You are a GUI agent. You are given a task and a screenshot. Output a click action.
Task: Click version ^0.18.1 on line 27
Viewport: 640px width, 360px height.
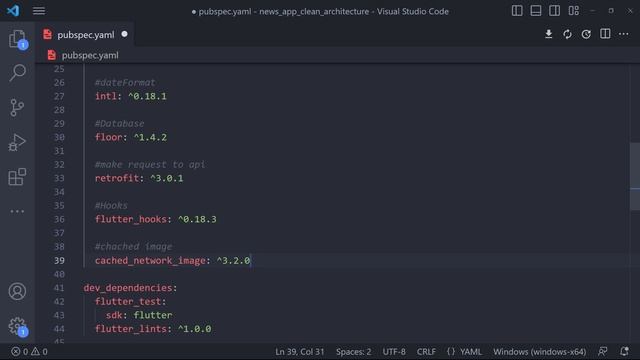point(147,96)
